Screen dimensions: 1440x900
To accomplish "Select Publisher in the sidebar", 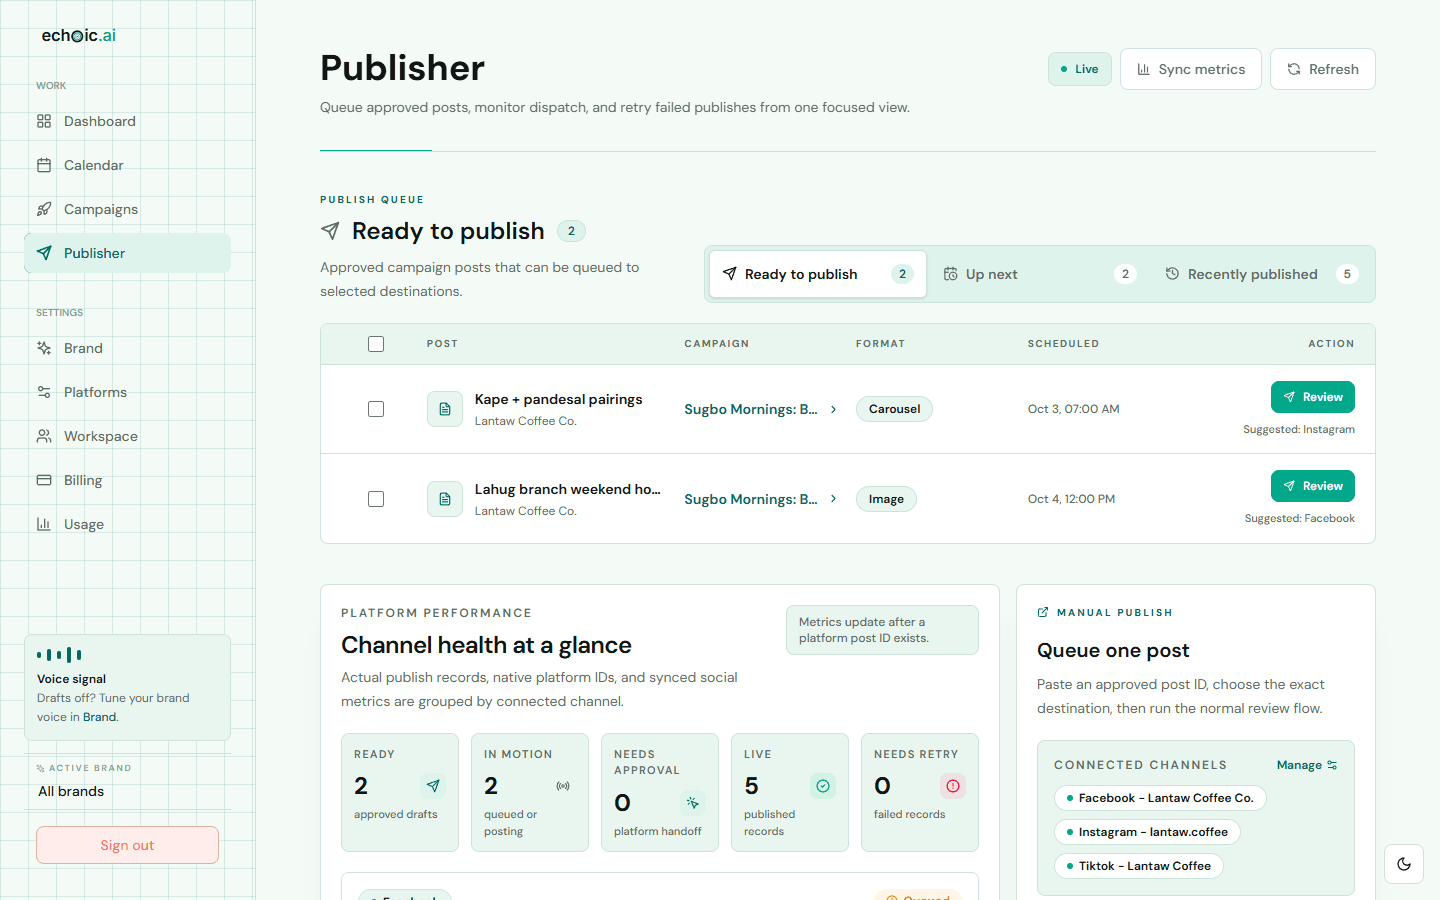I will (x=127, y=253).
